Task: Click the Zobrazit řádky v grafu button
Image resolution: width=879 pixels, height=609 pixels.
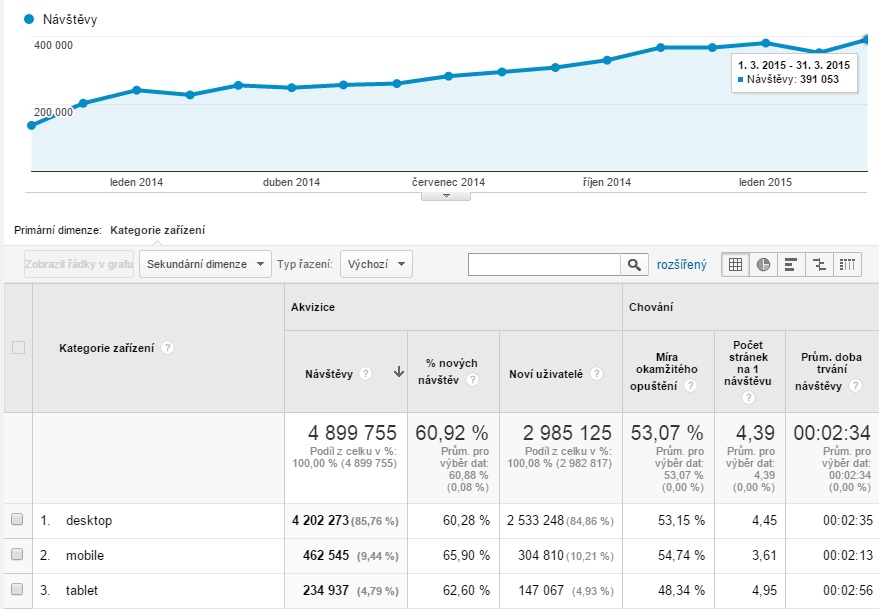Action: pyautogui.click(x=79, y=265)
